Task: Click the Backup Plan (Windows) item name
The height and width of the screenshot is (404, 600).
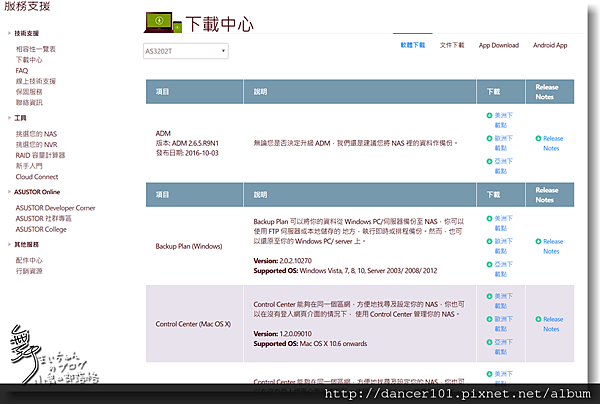Action: pos(189,246)
